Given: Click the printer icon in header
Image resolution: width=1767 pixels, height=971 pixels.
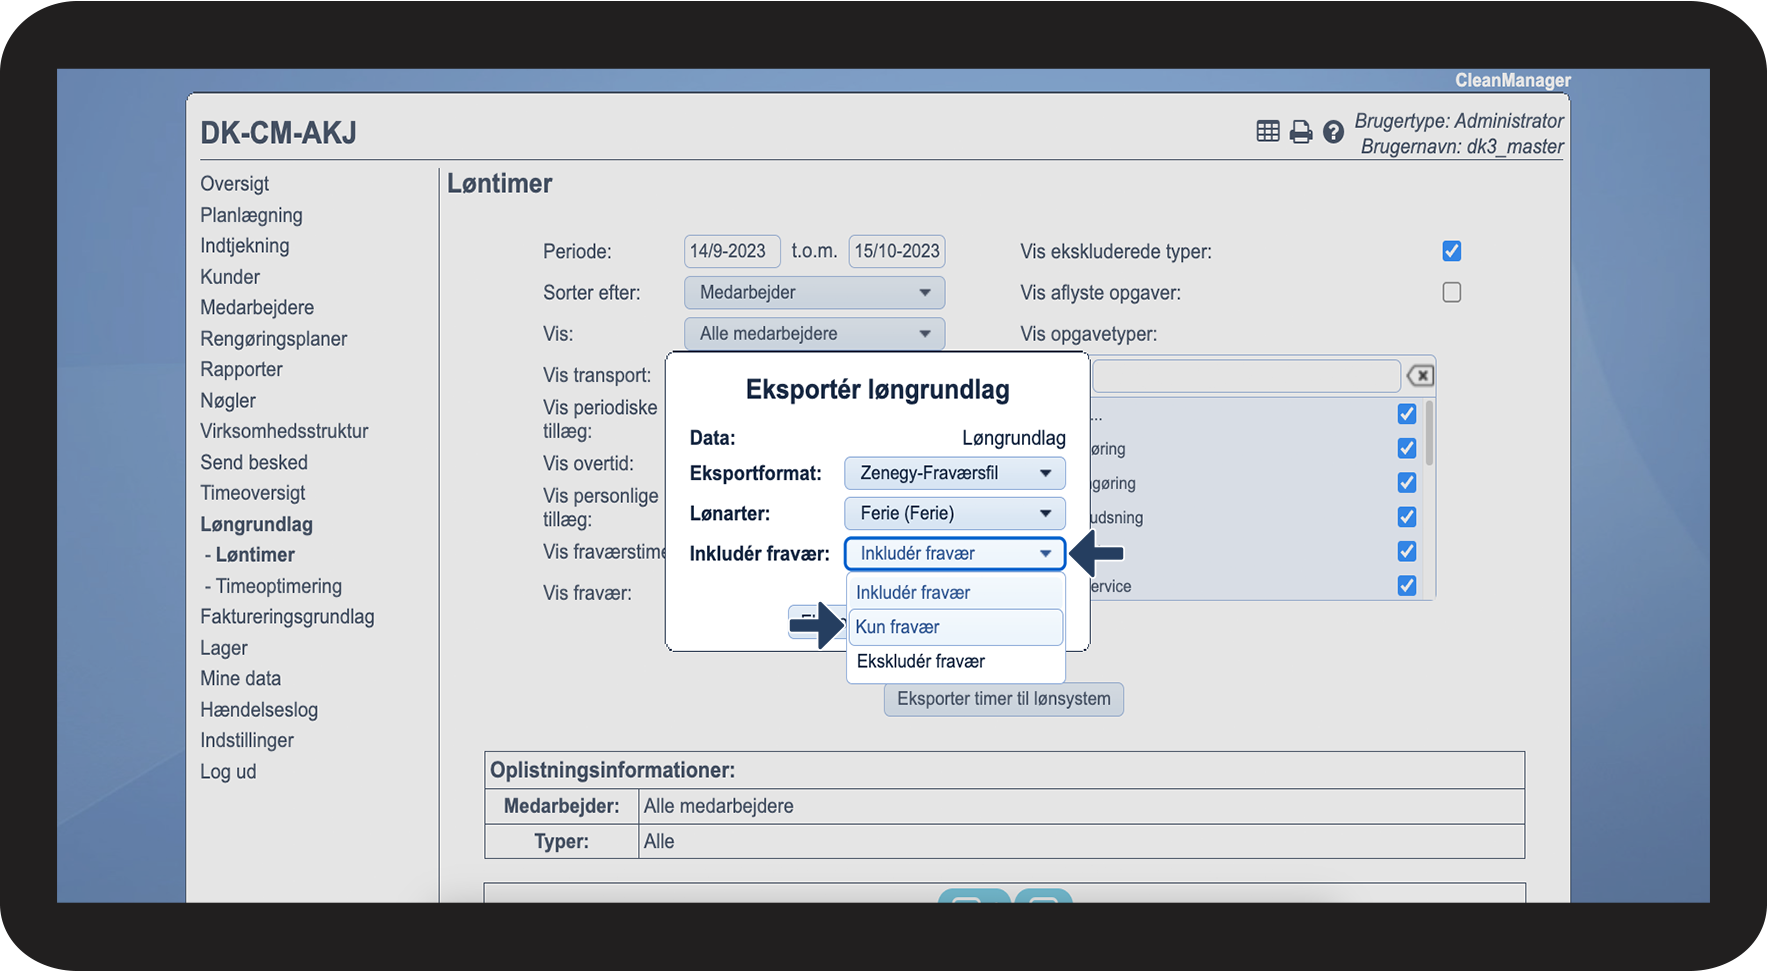Looking at the screenshot, I should pyautogui.click(x=1300, y=132).
